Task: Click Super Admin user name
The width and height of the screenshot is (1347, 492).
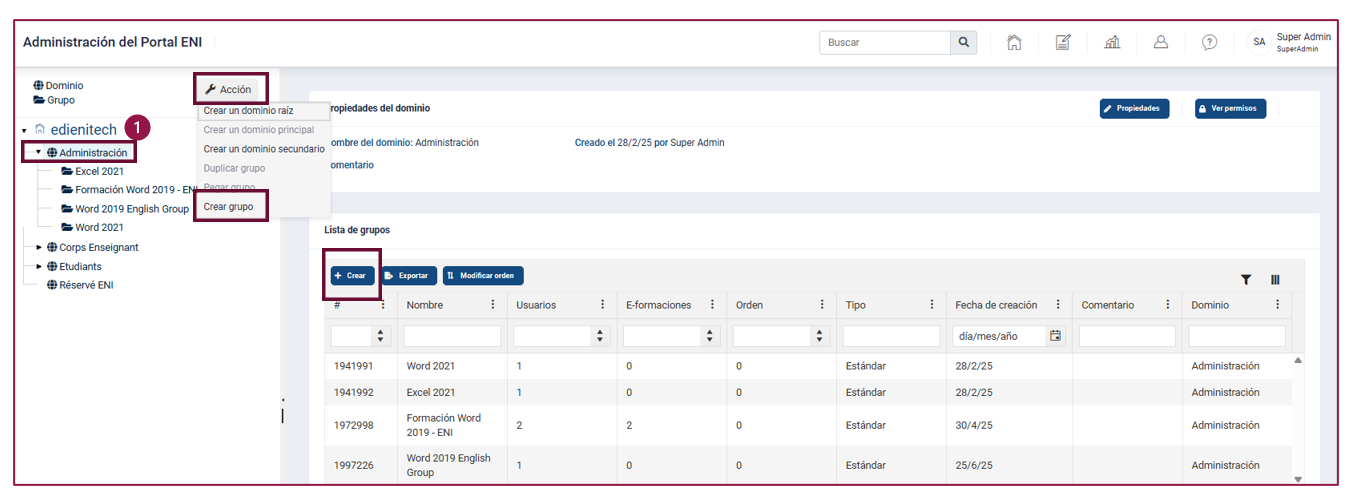Action: coord(1303,37)
